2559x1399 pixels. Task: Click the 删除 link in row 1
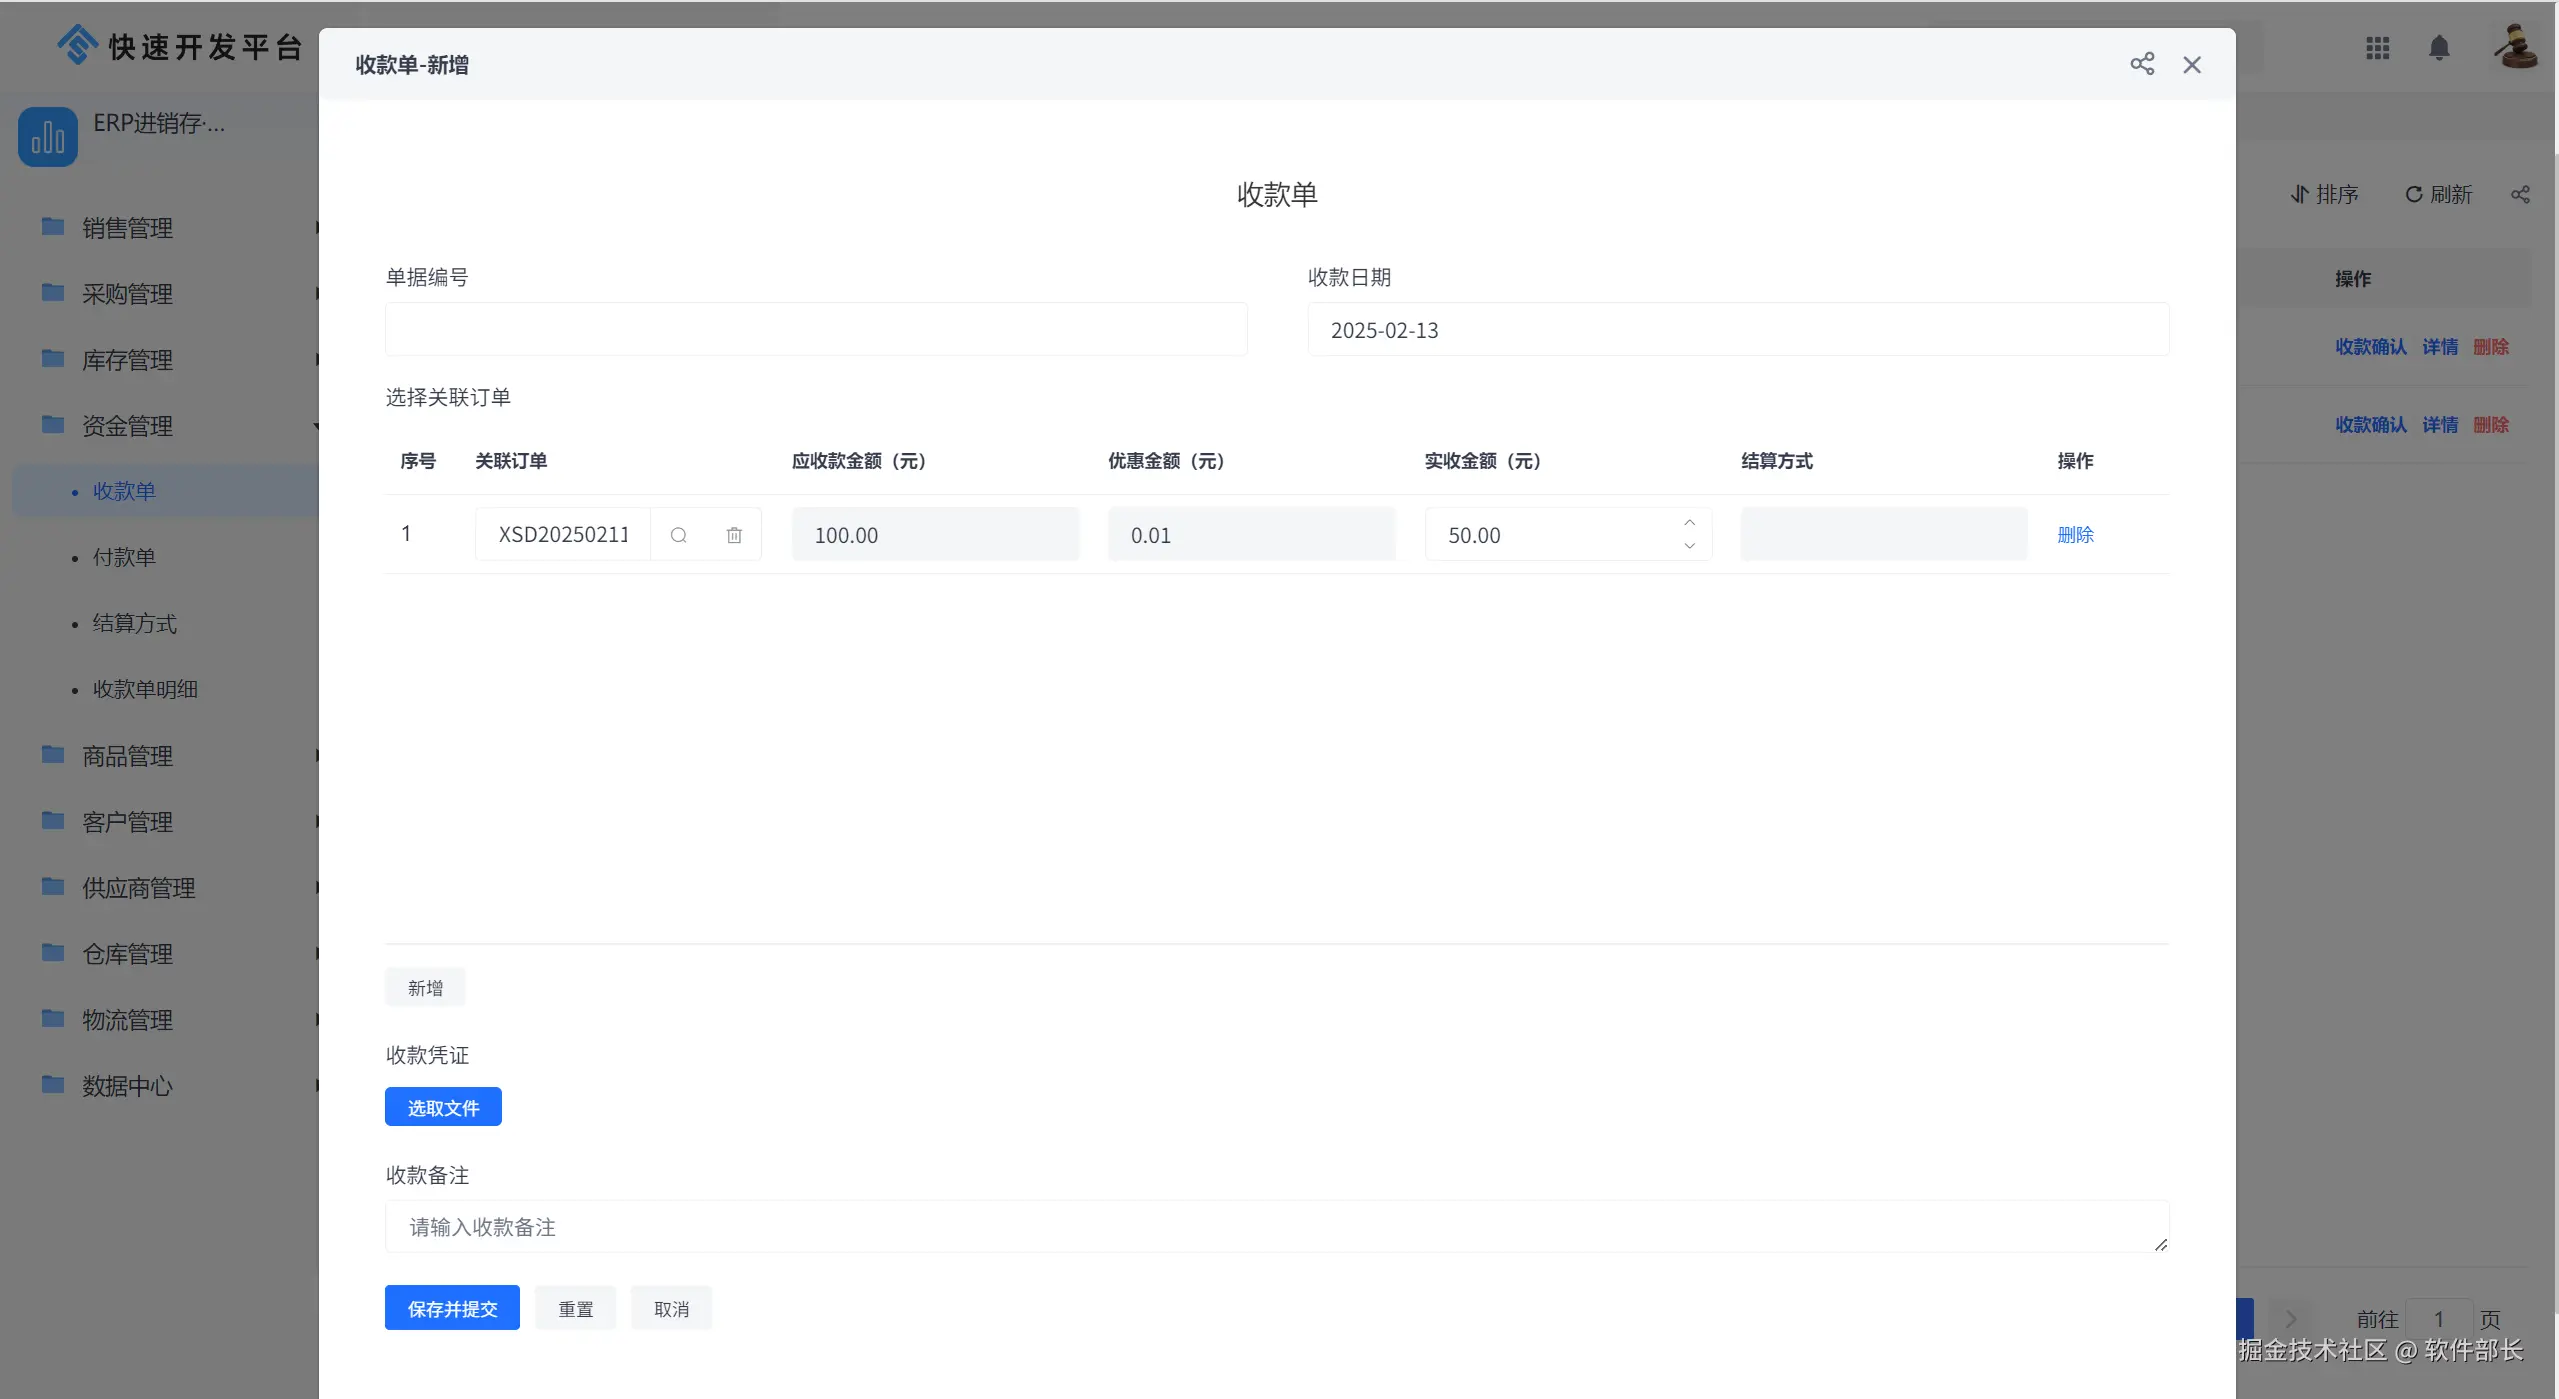click(2075, 535)
